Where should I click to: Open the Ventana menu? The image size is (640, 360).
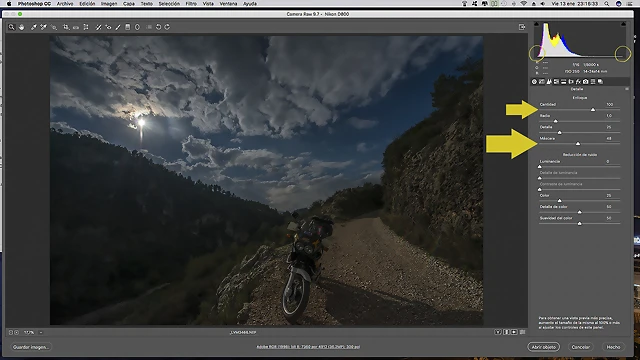[x=229, y=4]
